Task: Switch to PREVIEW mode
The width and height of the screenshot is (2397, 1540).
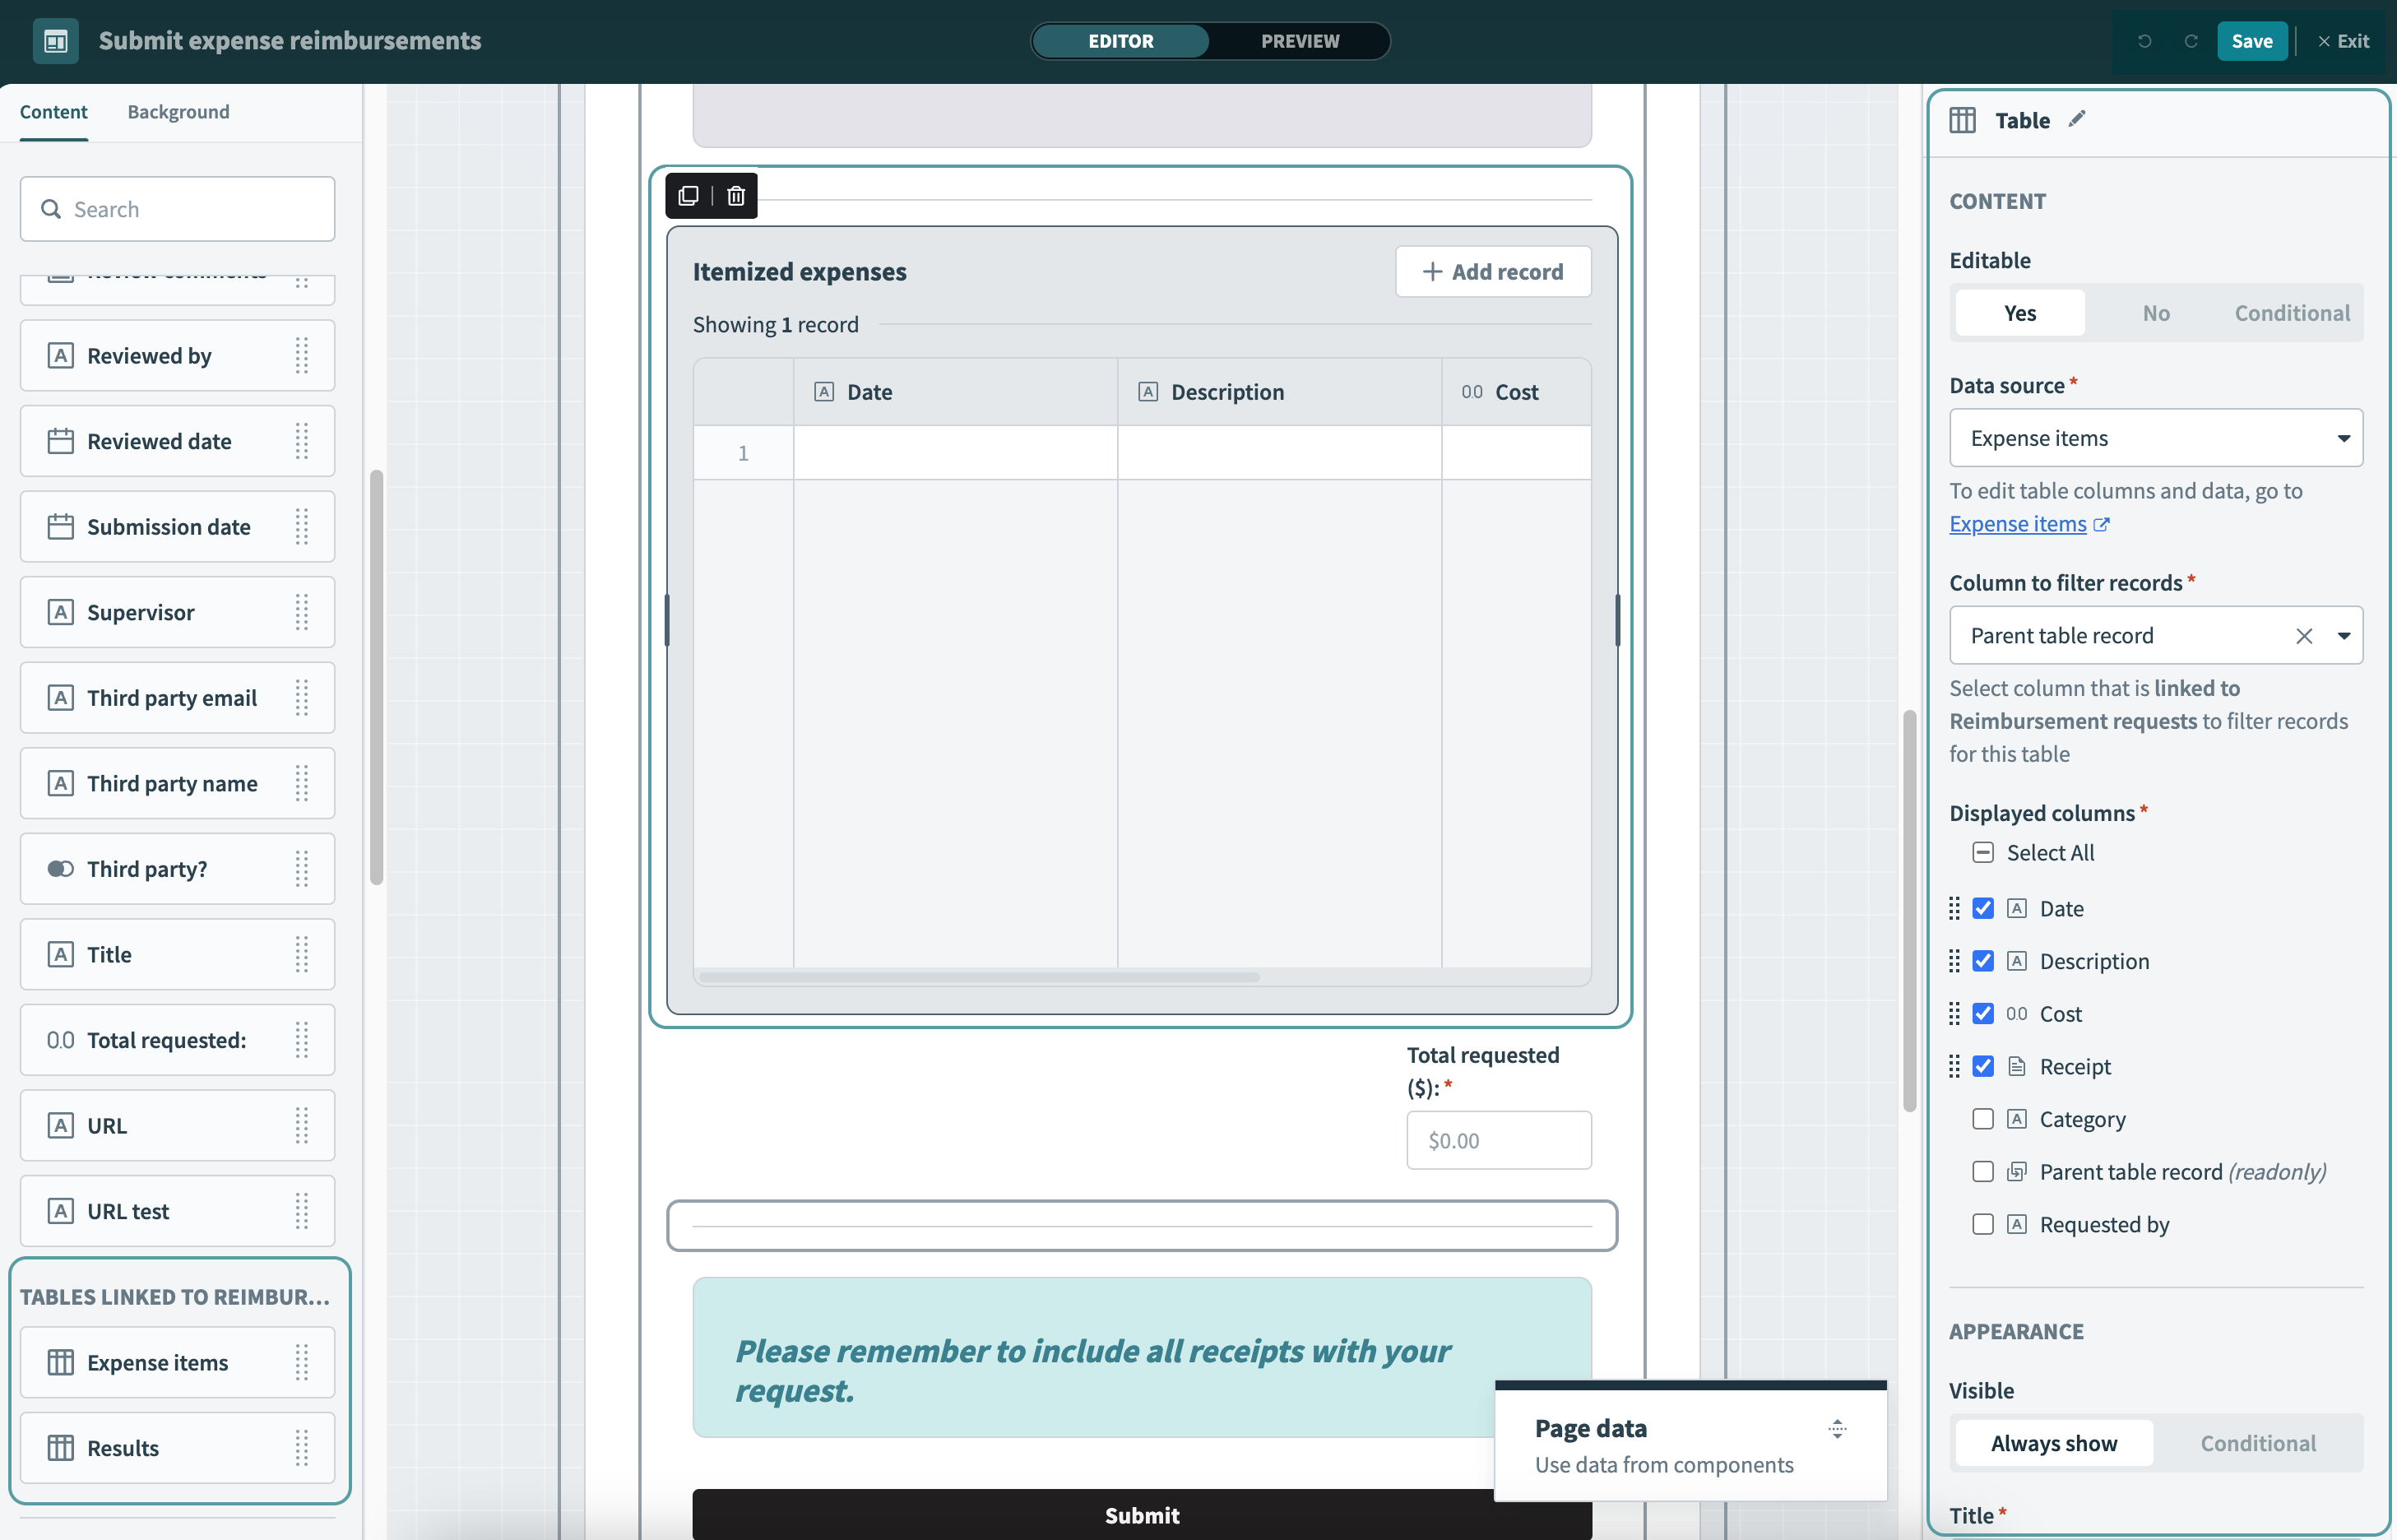Action: (1299, 41)
